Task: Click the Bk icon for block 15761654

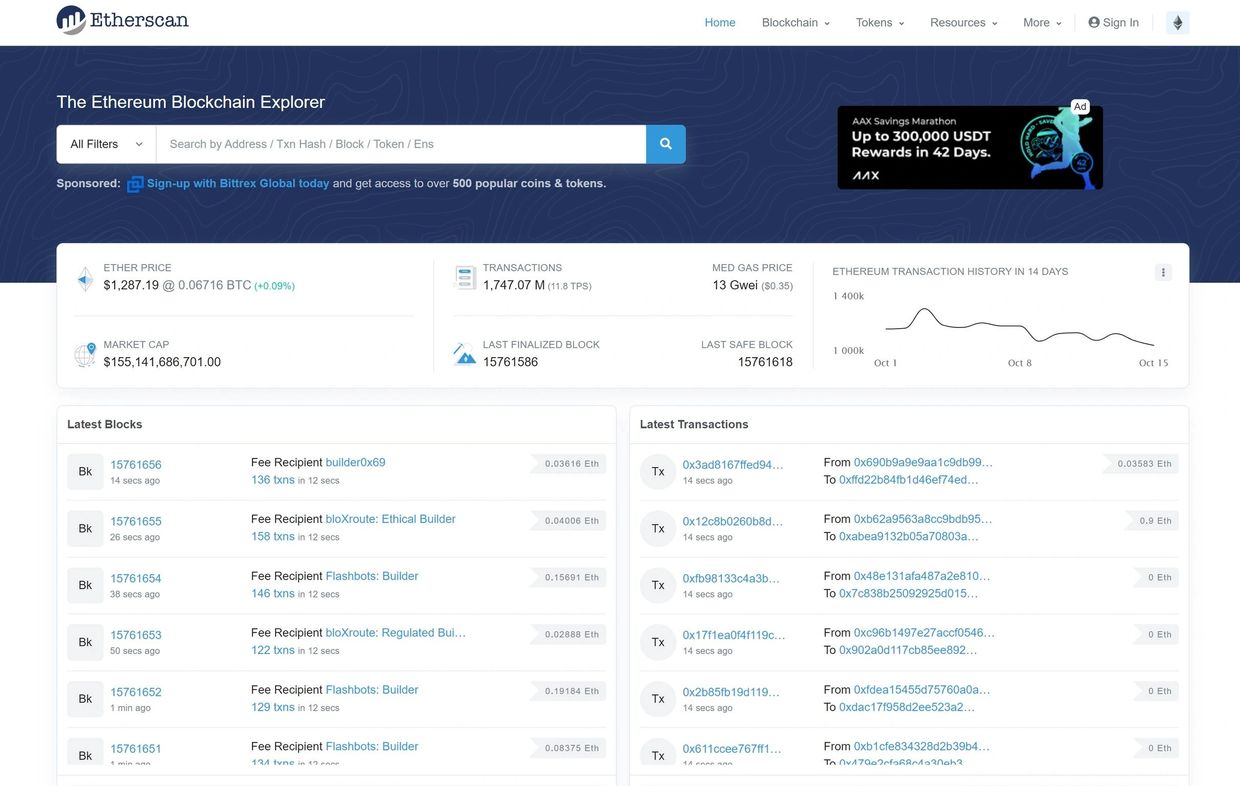Action: click(x=85, y=586)
